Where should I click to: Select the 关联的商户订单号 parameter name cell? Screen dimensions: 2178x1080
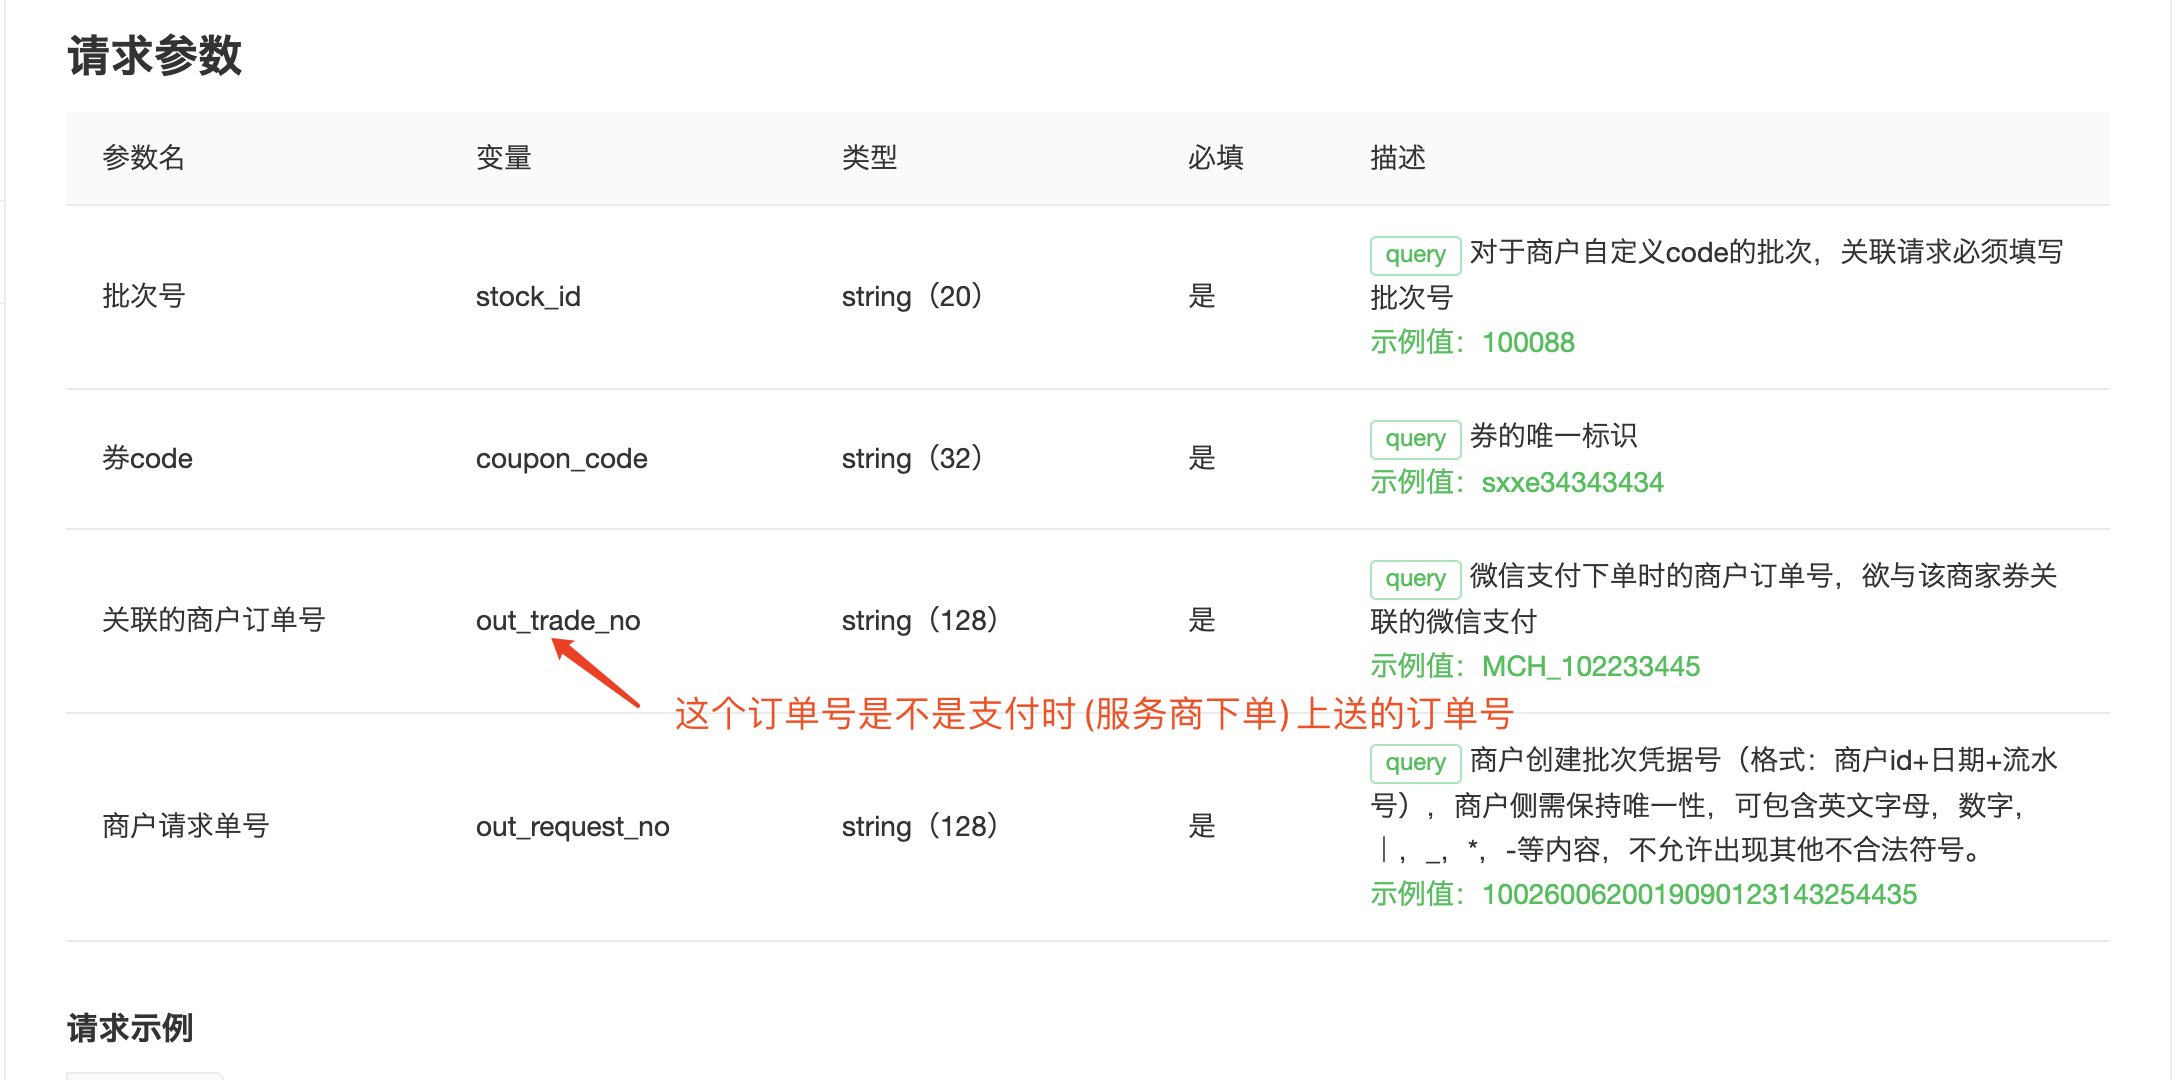pos(214,620)
